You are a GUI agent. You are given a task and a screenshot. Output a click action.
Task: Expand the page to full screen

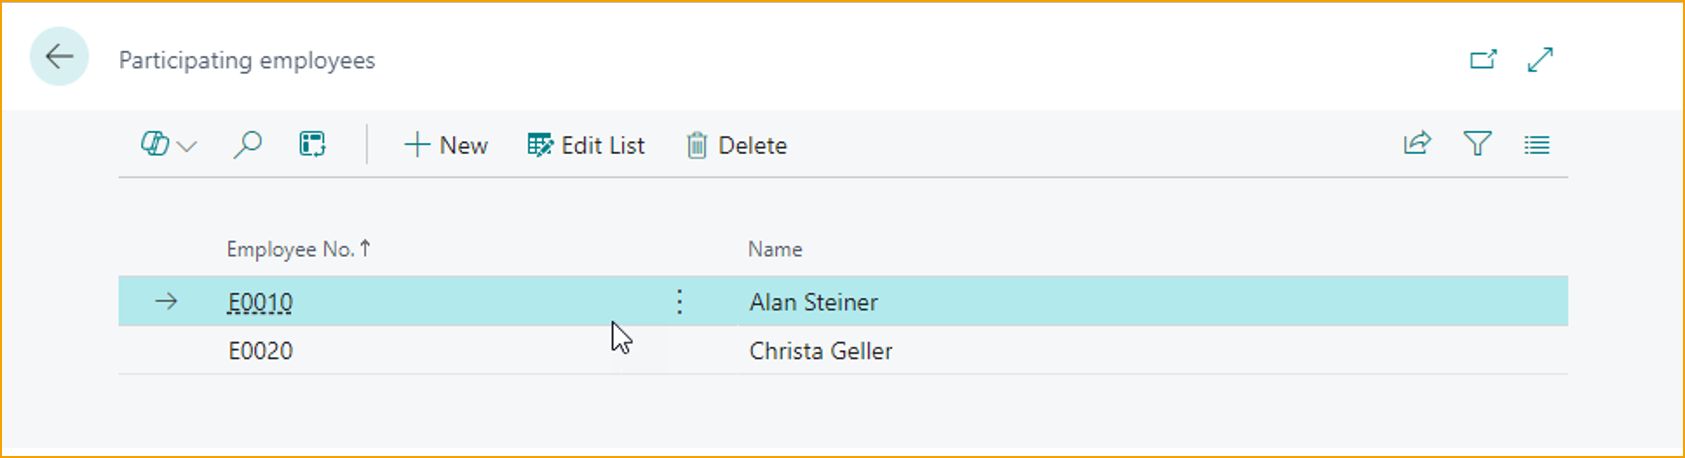click(1540, 59)
